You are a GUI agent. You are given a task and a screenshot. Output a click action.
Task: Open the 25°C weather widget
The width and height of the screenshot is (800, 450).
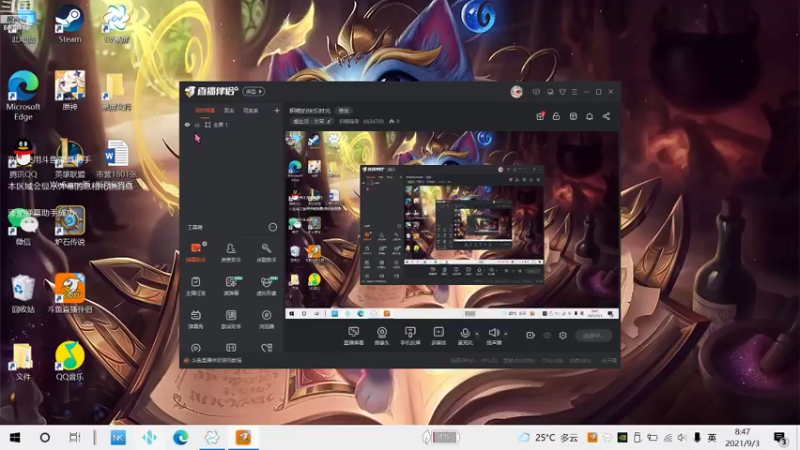(x=548, y=437)
